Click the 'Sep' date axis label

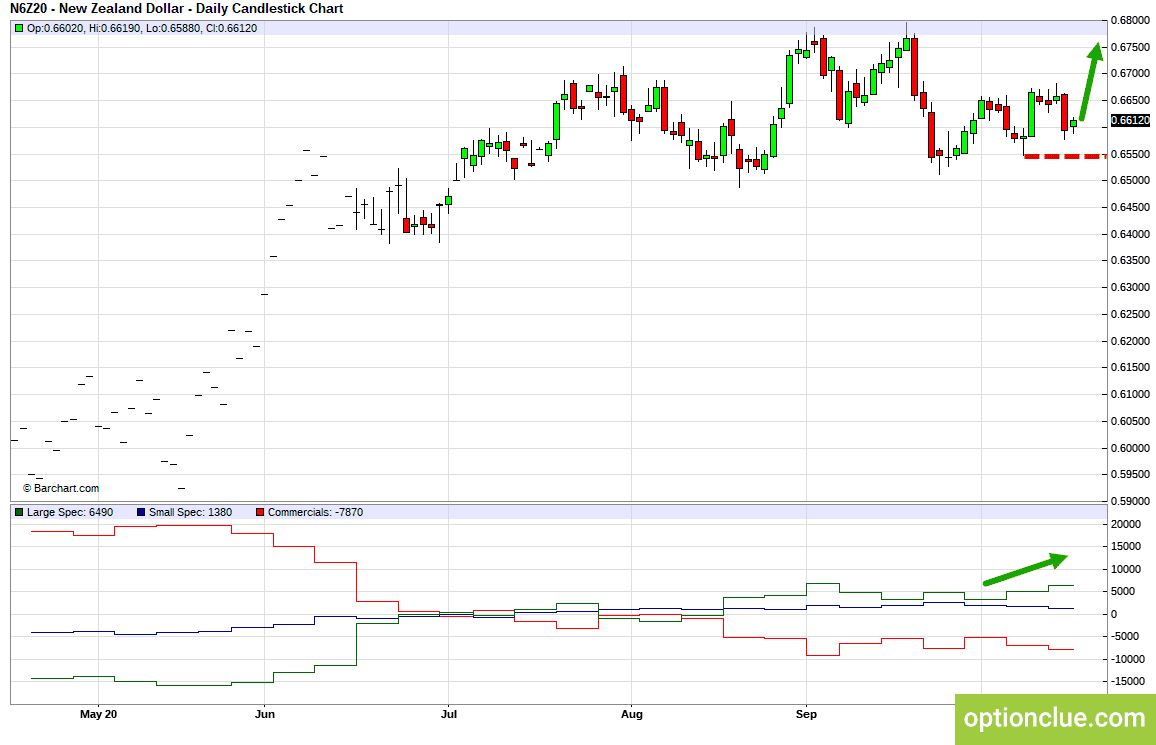coord(807,714)
